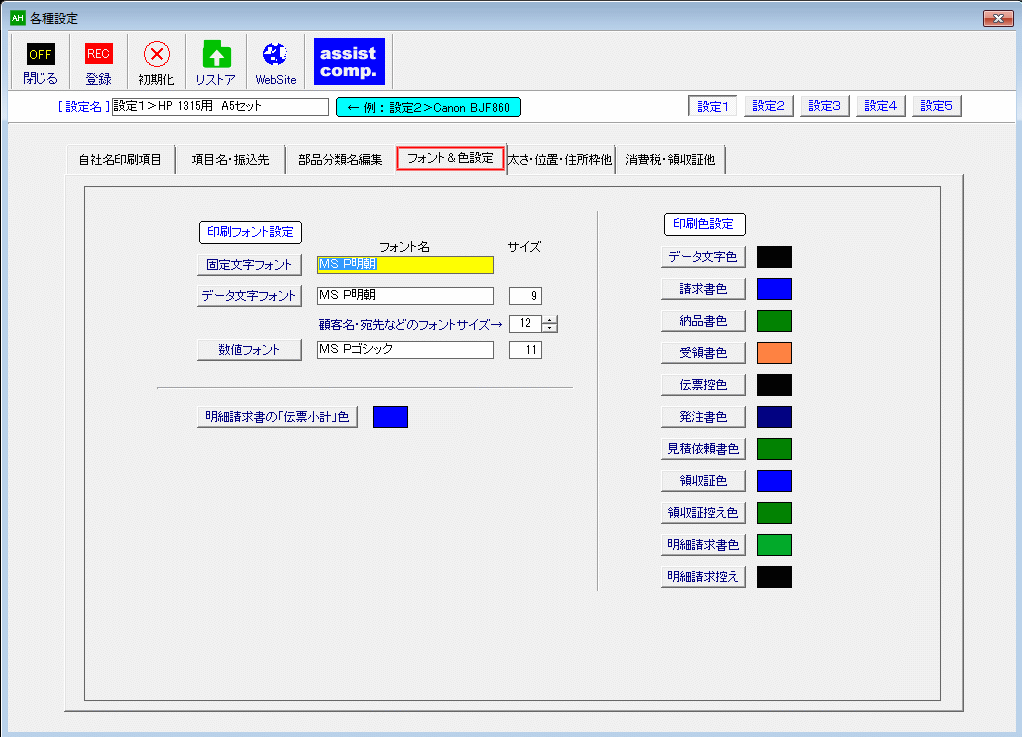Viewport: 1022px width, 737px height.
Task: Click the REC 登録 (register) icon
Action: 98,61
